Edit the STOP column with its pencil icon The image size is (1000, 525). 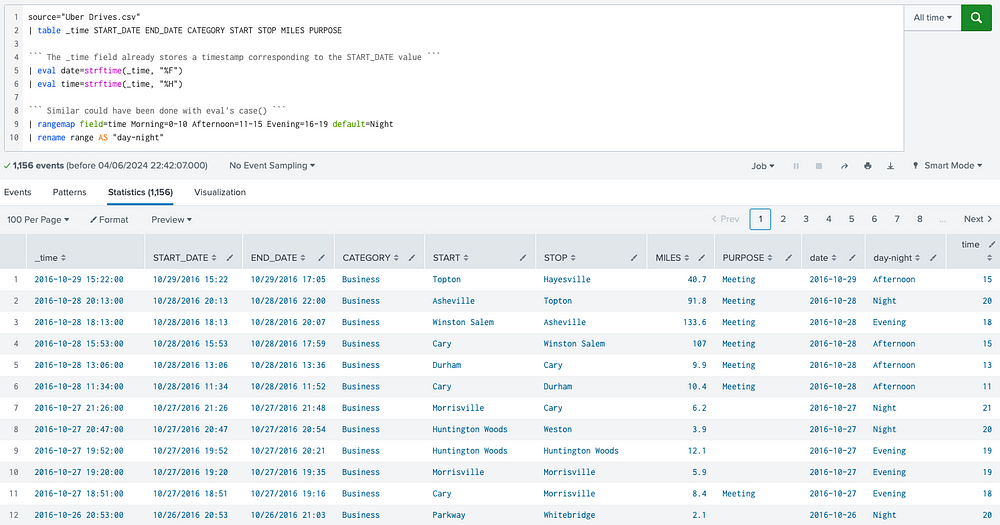pos(634,258)
